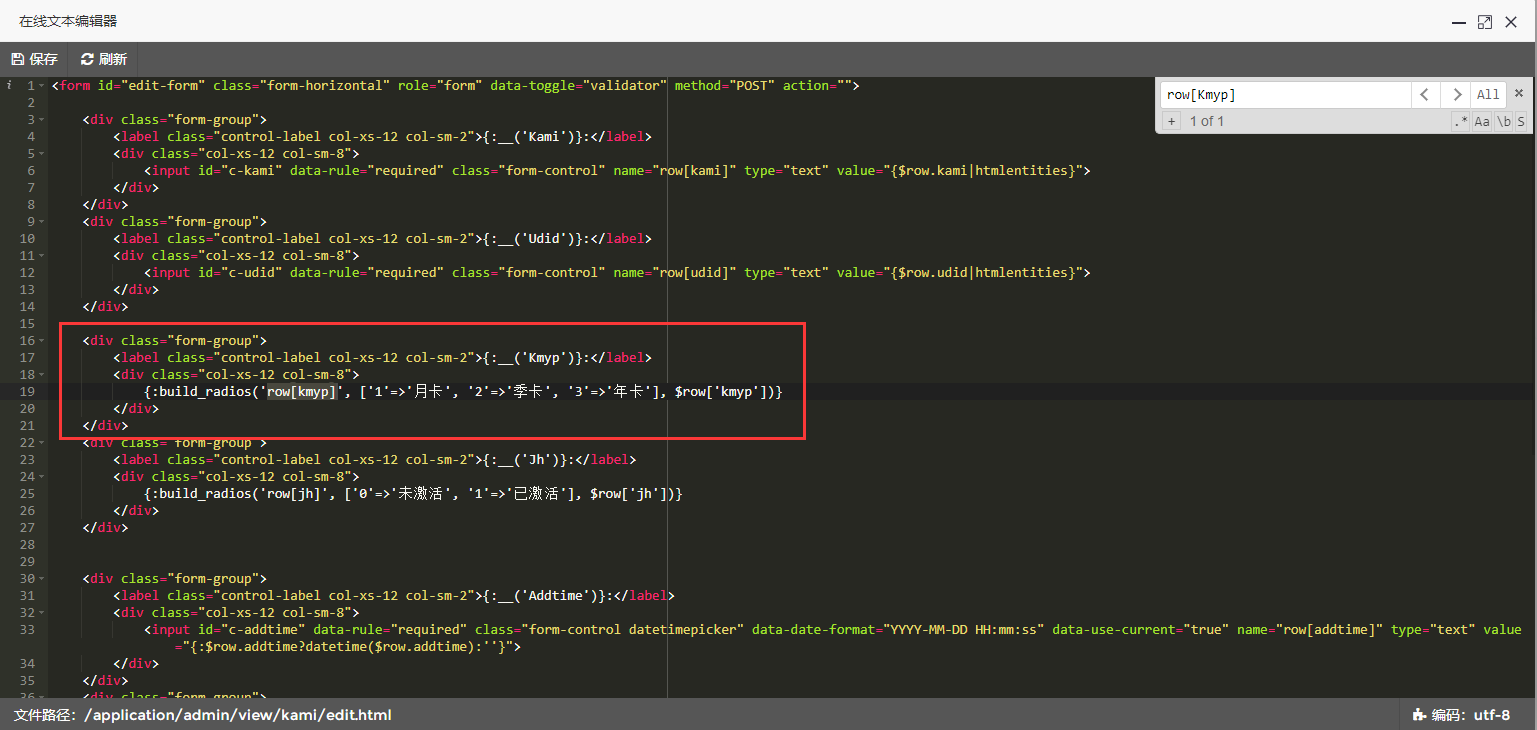Toggle case-sensitive search option
The image size is (1537, 730).
(x=1482, y=121)
